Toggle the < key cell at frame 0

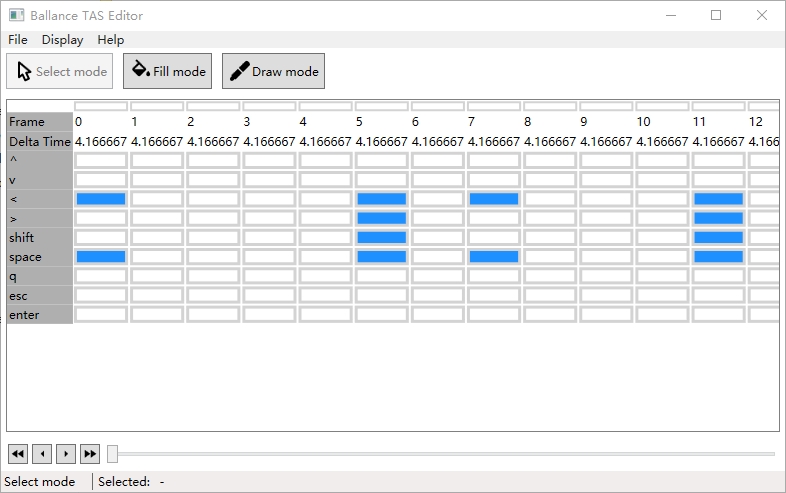coord(101,199)
